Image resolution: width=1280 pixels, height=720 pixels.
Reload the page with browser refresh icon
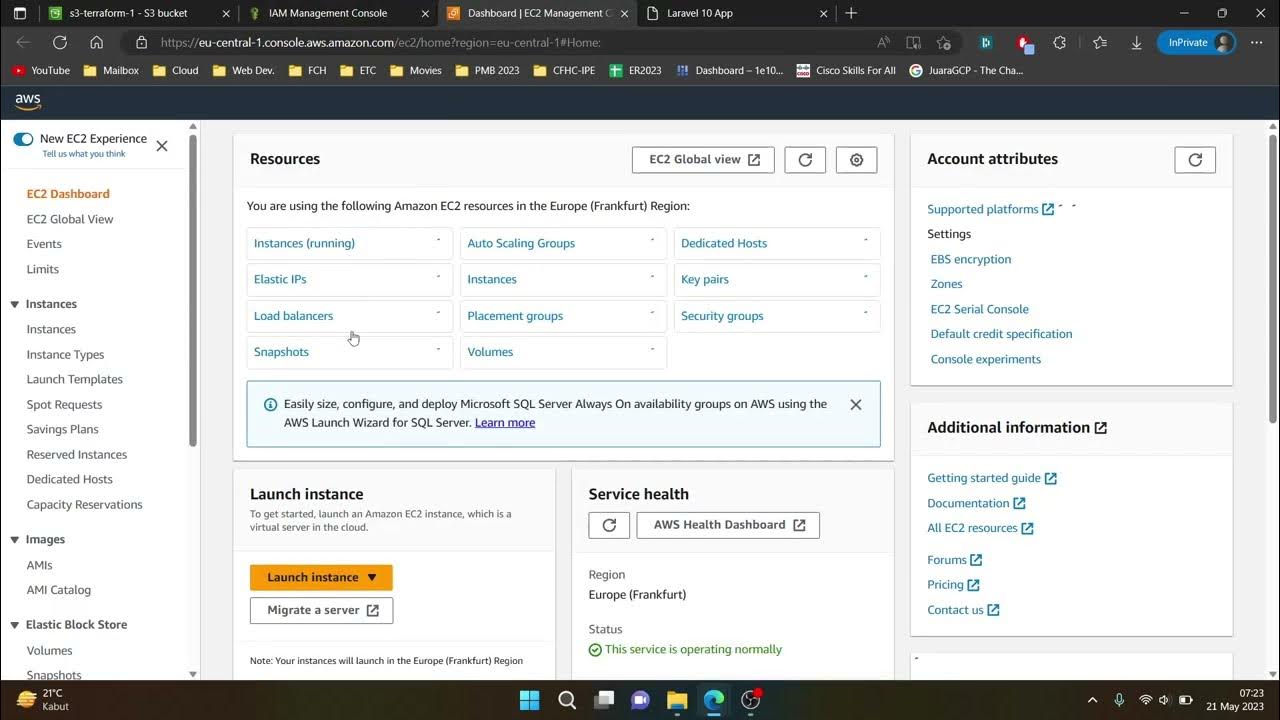coord(60,43)
